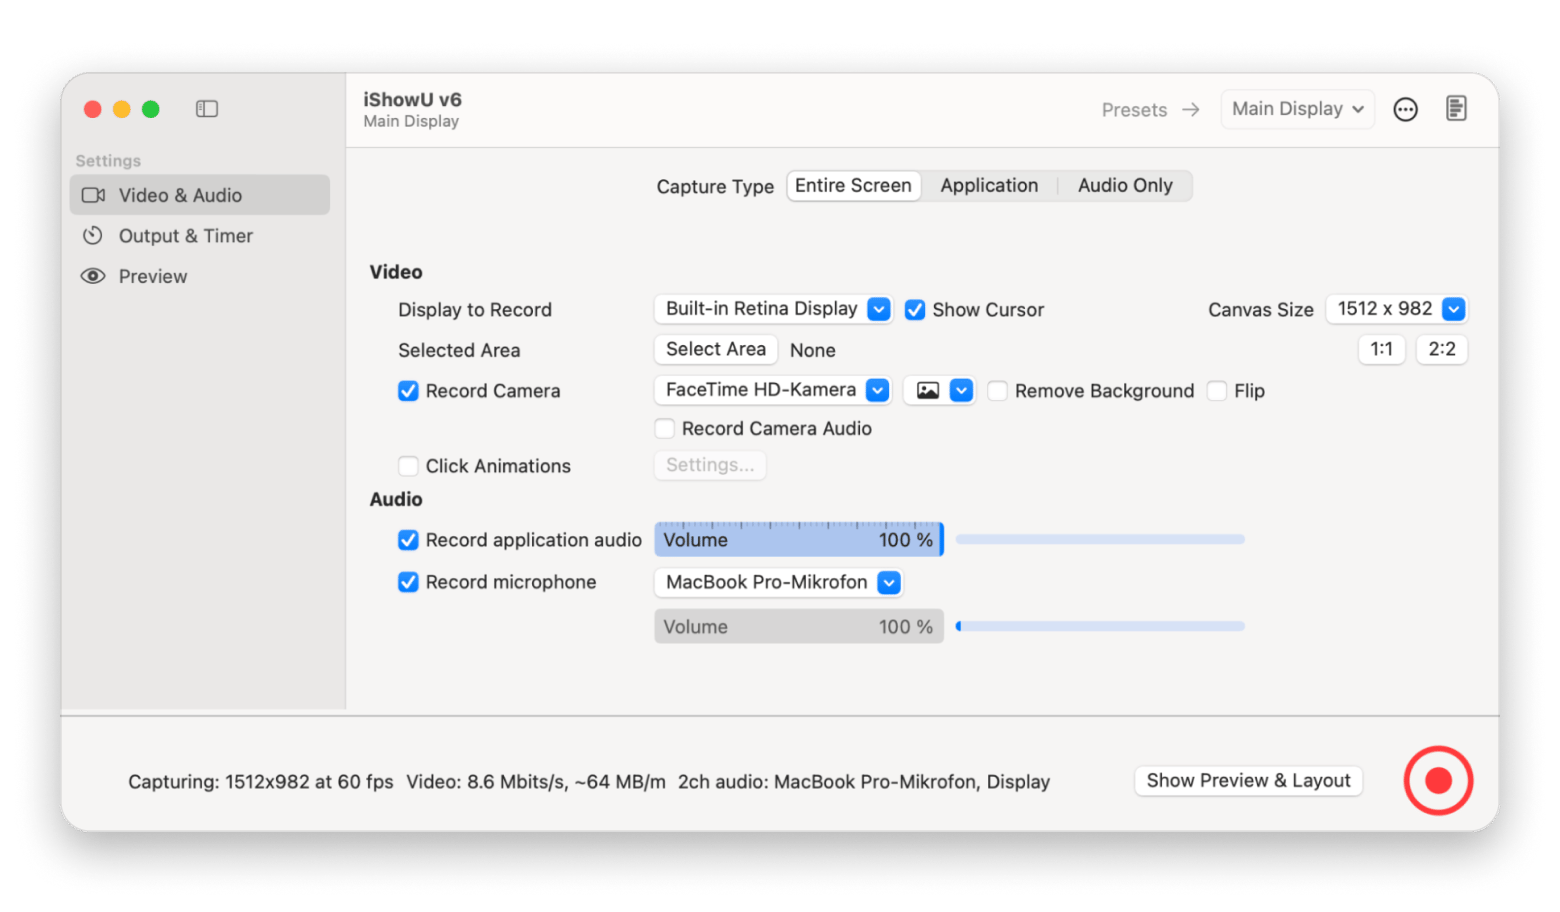Uncheck Record microphone

pyautogui.click(x=408, y=582)
